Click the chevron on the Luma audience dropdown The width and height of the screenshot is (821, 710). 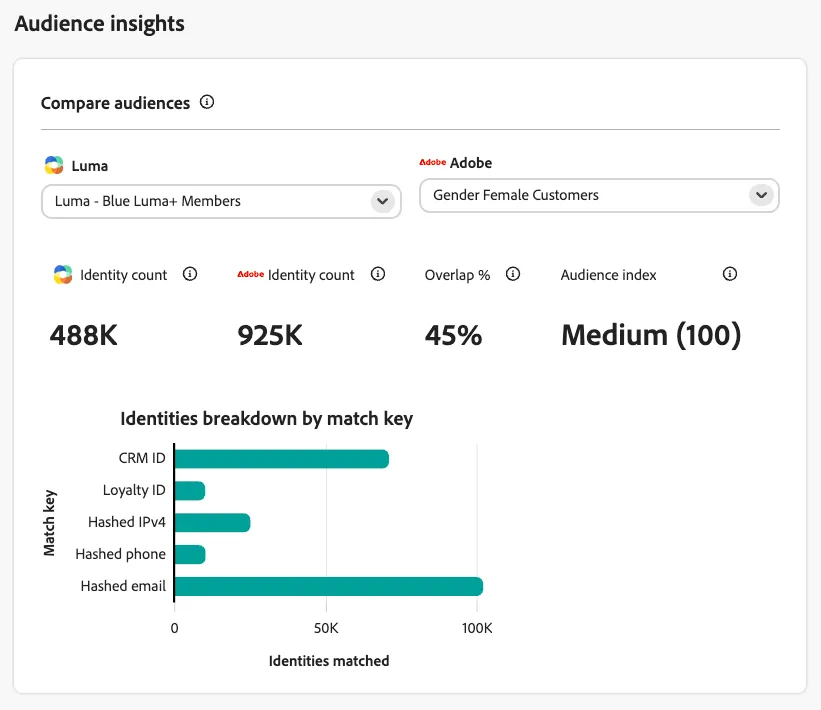point(383,201)
